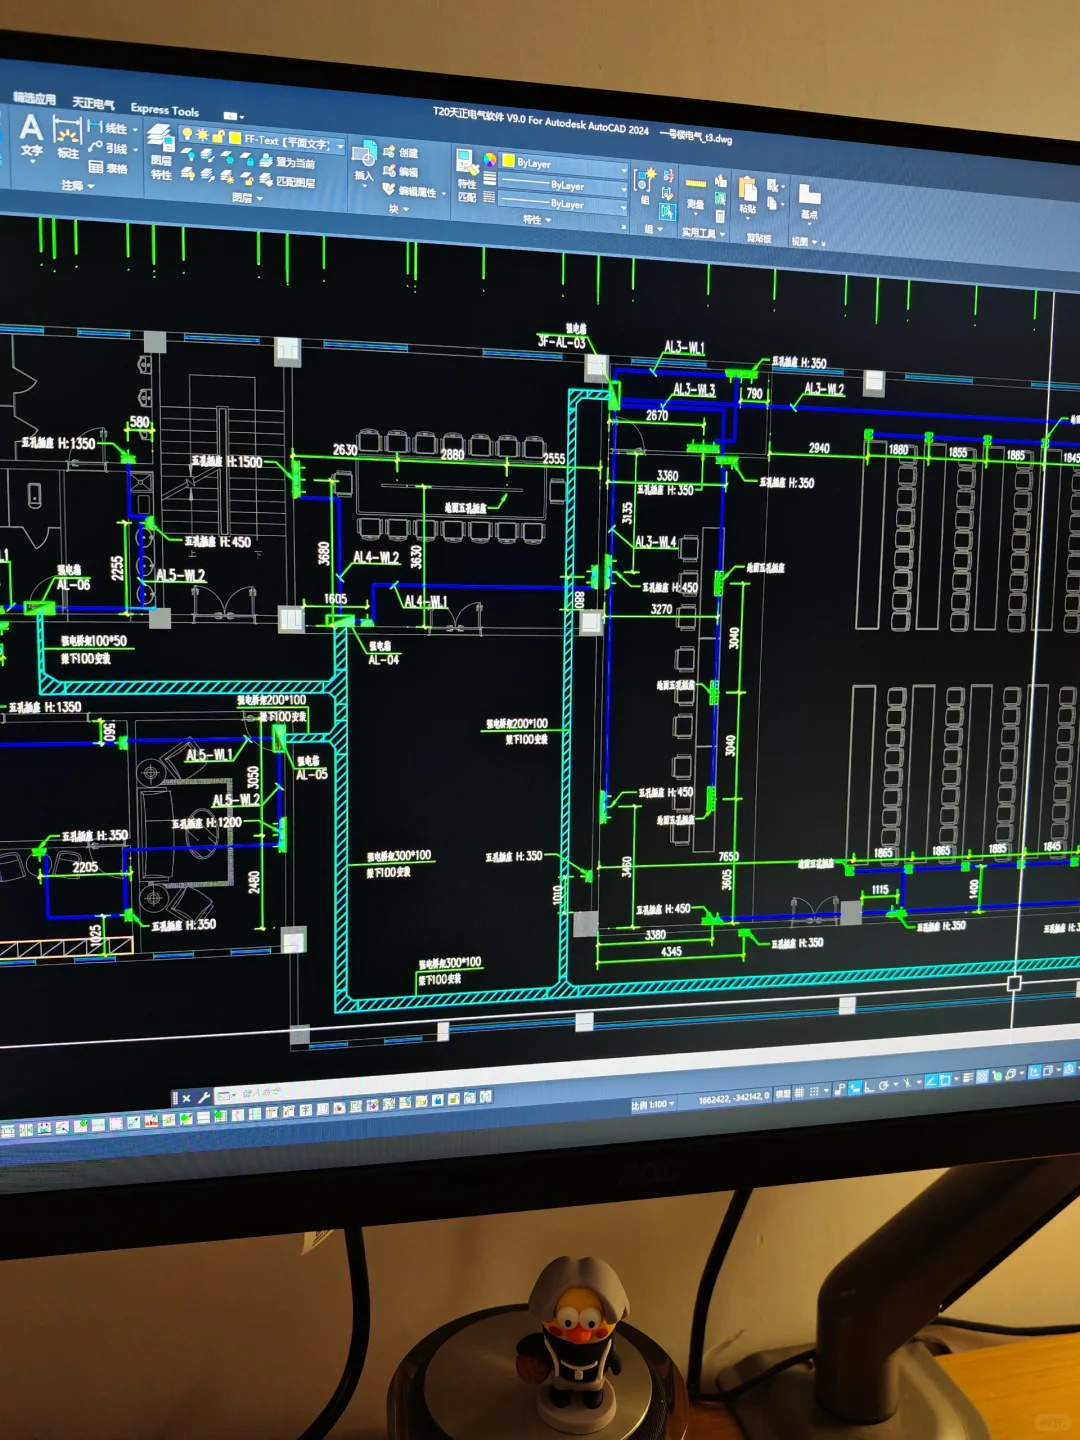Click 编辑 block editor

coord(400,171)
